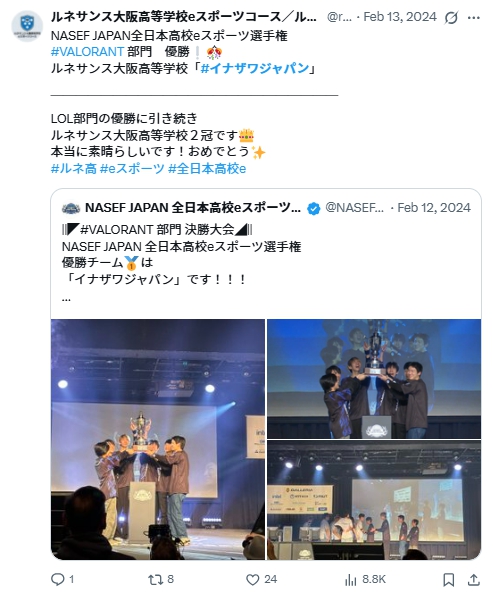493x595 pixels.
Task: Repost this tweet using retweet icon
Action: tap(155, 579)
